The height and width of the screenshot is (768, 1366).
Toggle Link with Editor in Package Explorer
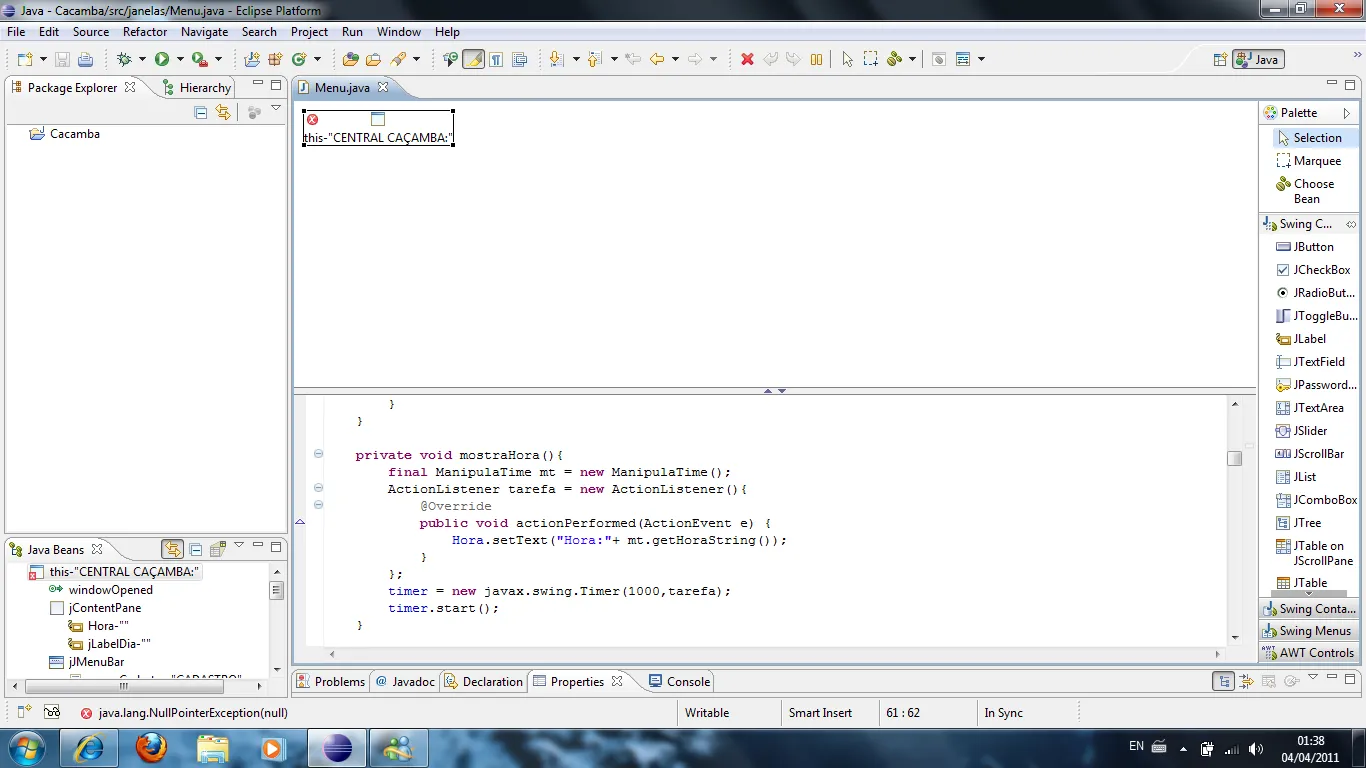(x=222, y=113)
